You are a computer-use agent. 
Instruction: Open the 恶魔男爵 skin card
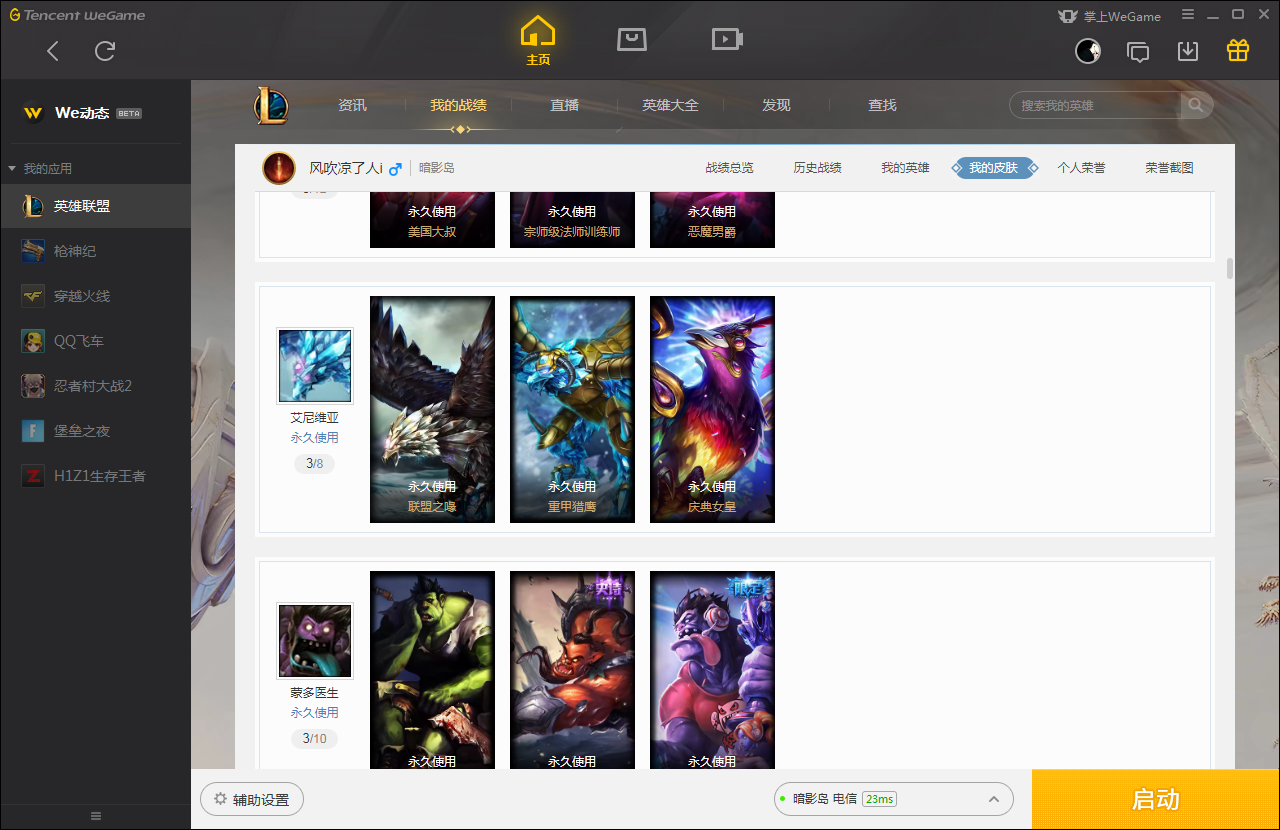coord(712,219)
